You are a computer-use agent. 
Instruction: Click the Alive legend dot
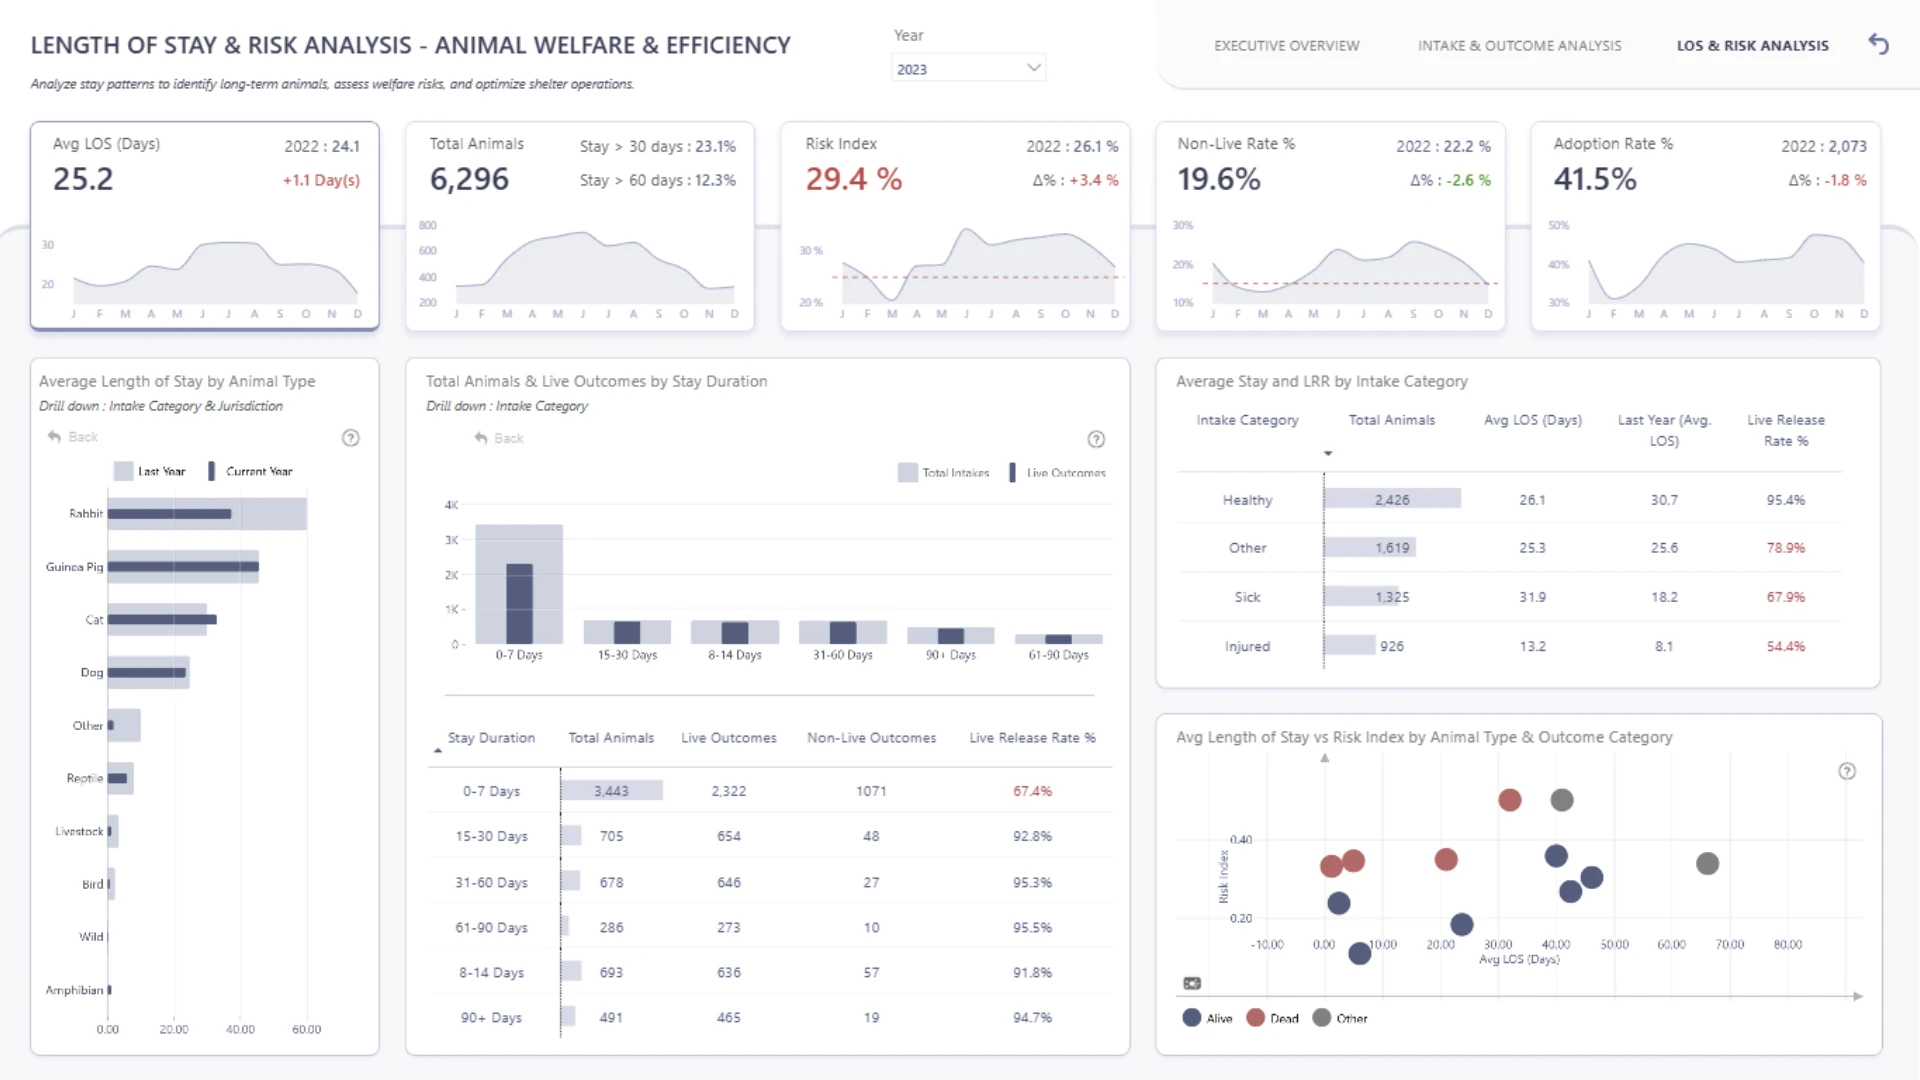coord(1191,1018)
